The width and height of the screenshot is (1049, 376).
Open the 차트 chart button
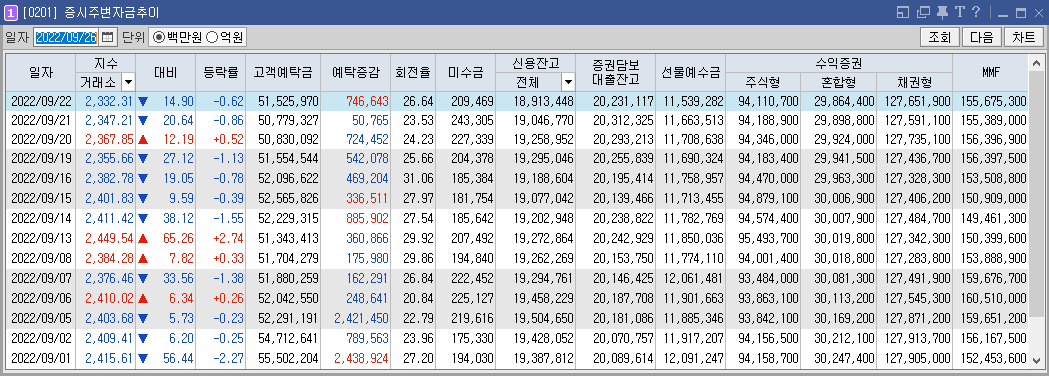(x=1024, y=37)
